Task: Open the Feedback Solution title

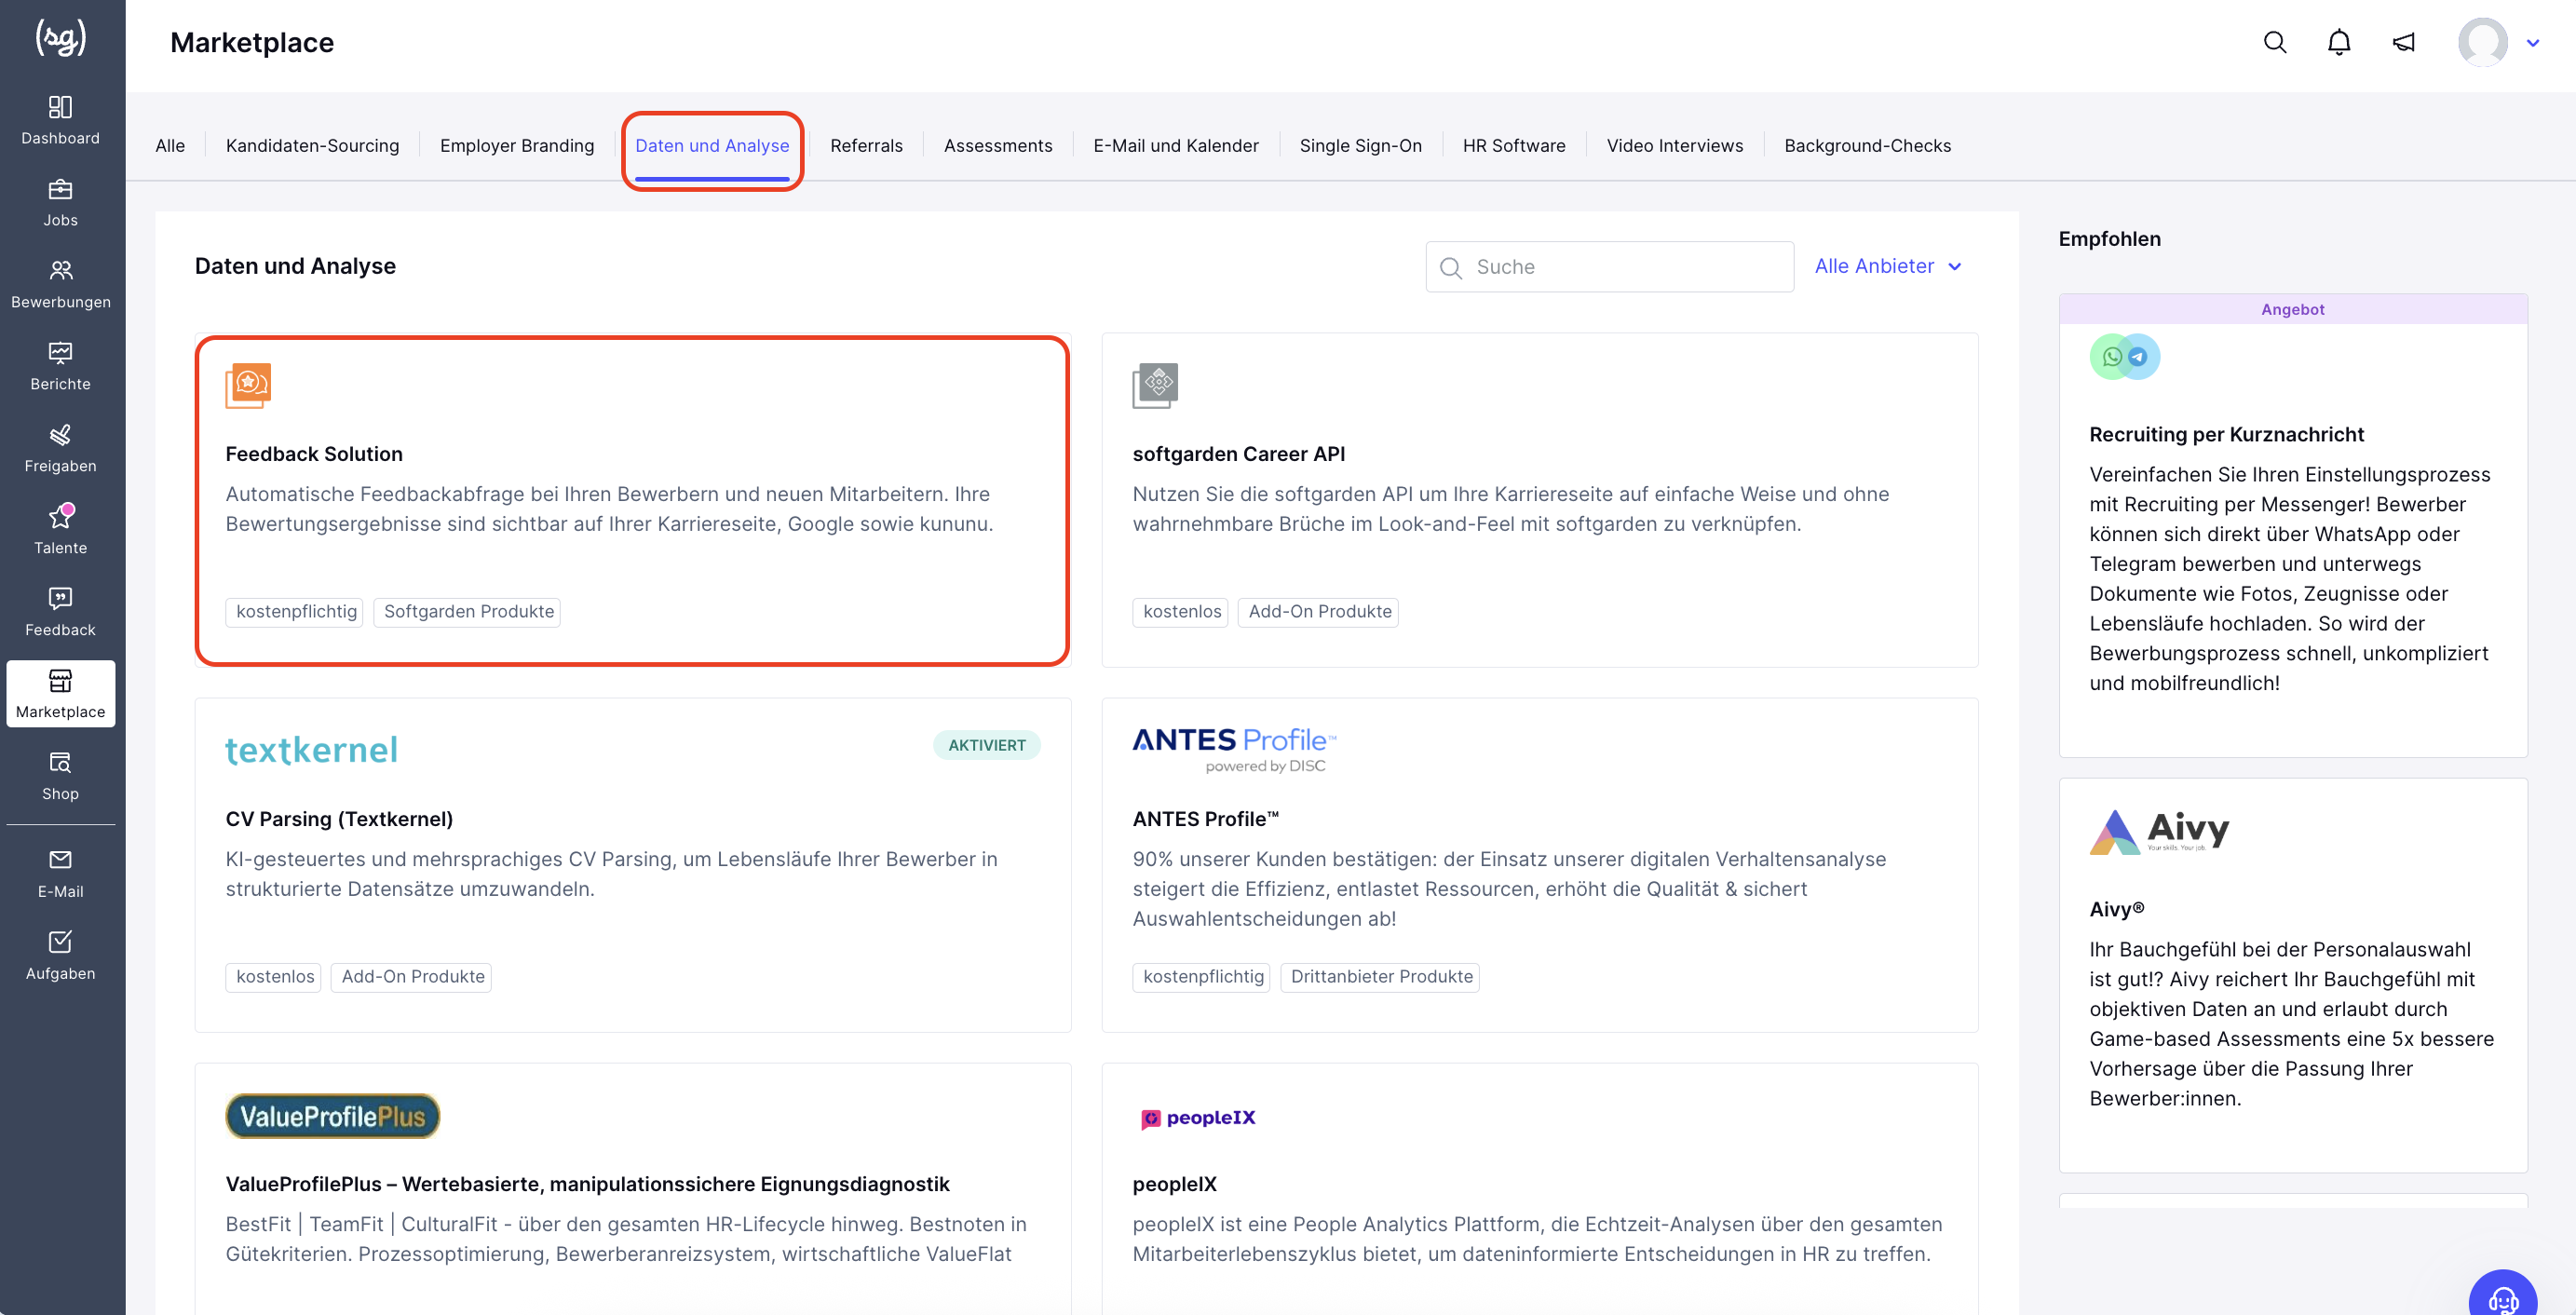Action: pyautogui.click(x=314, y=454)
